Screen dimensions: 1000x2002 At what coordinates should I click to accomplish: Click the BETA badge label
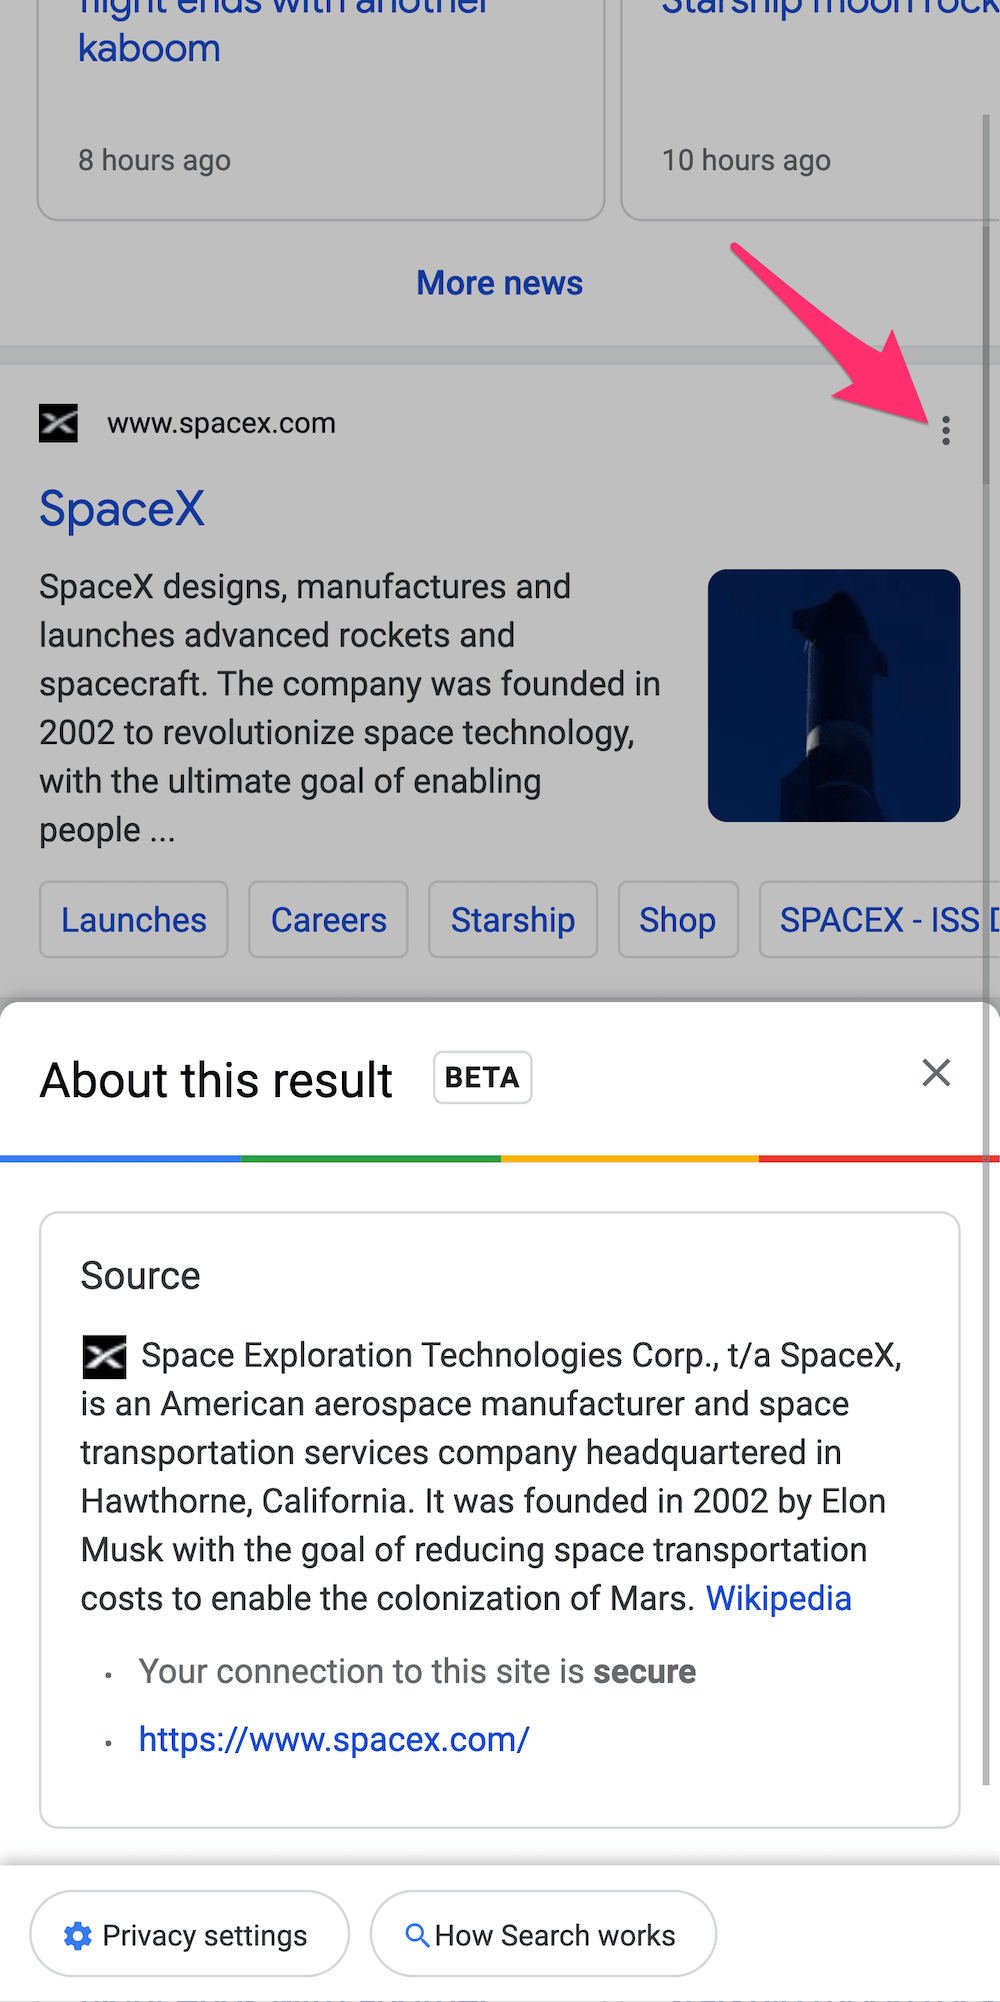tap(482, 1078)
